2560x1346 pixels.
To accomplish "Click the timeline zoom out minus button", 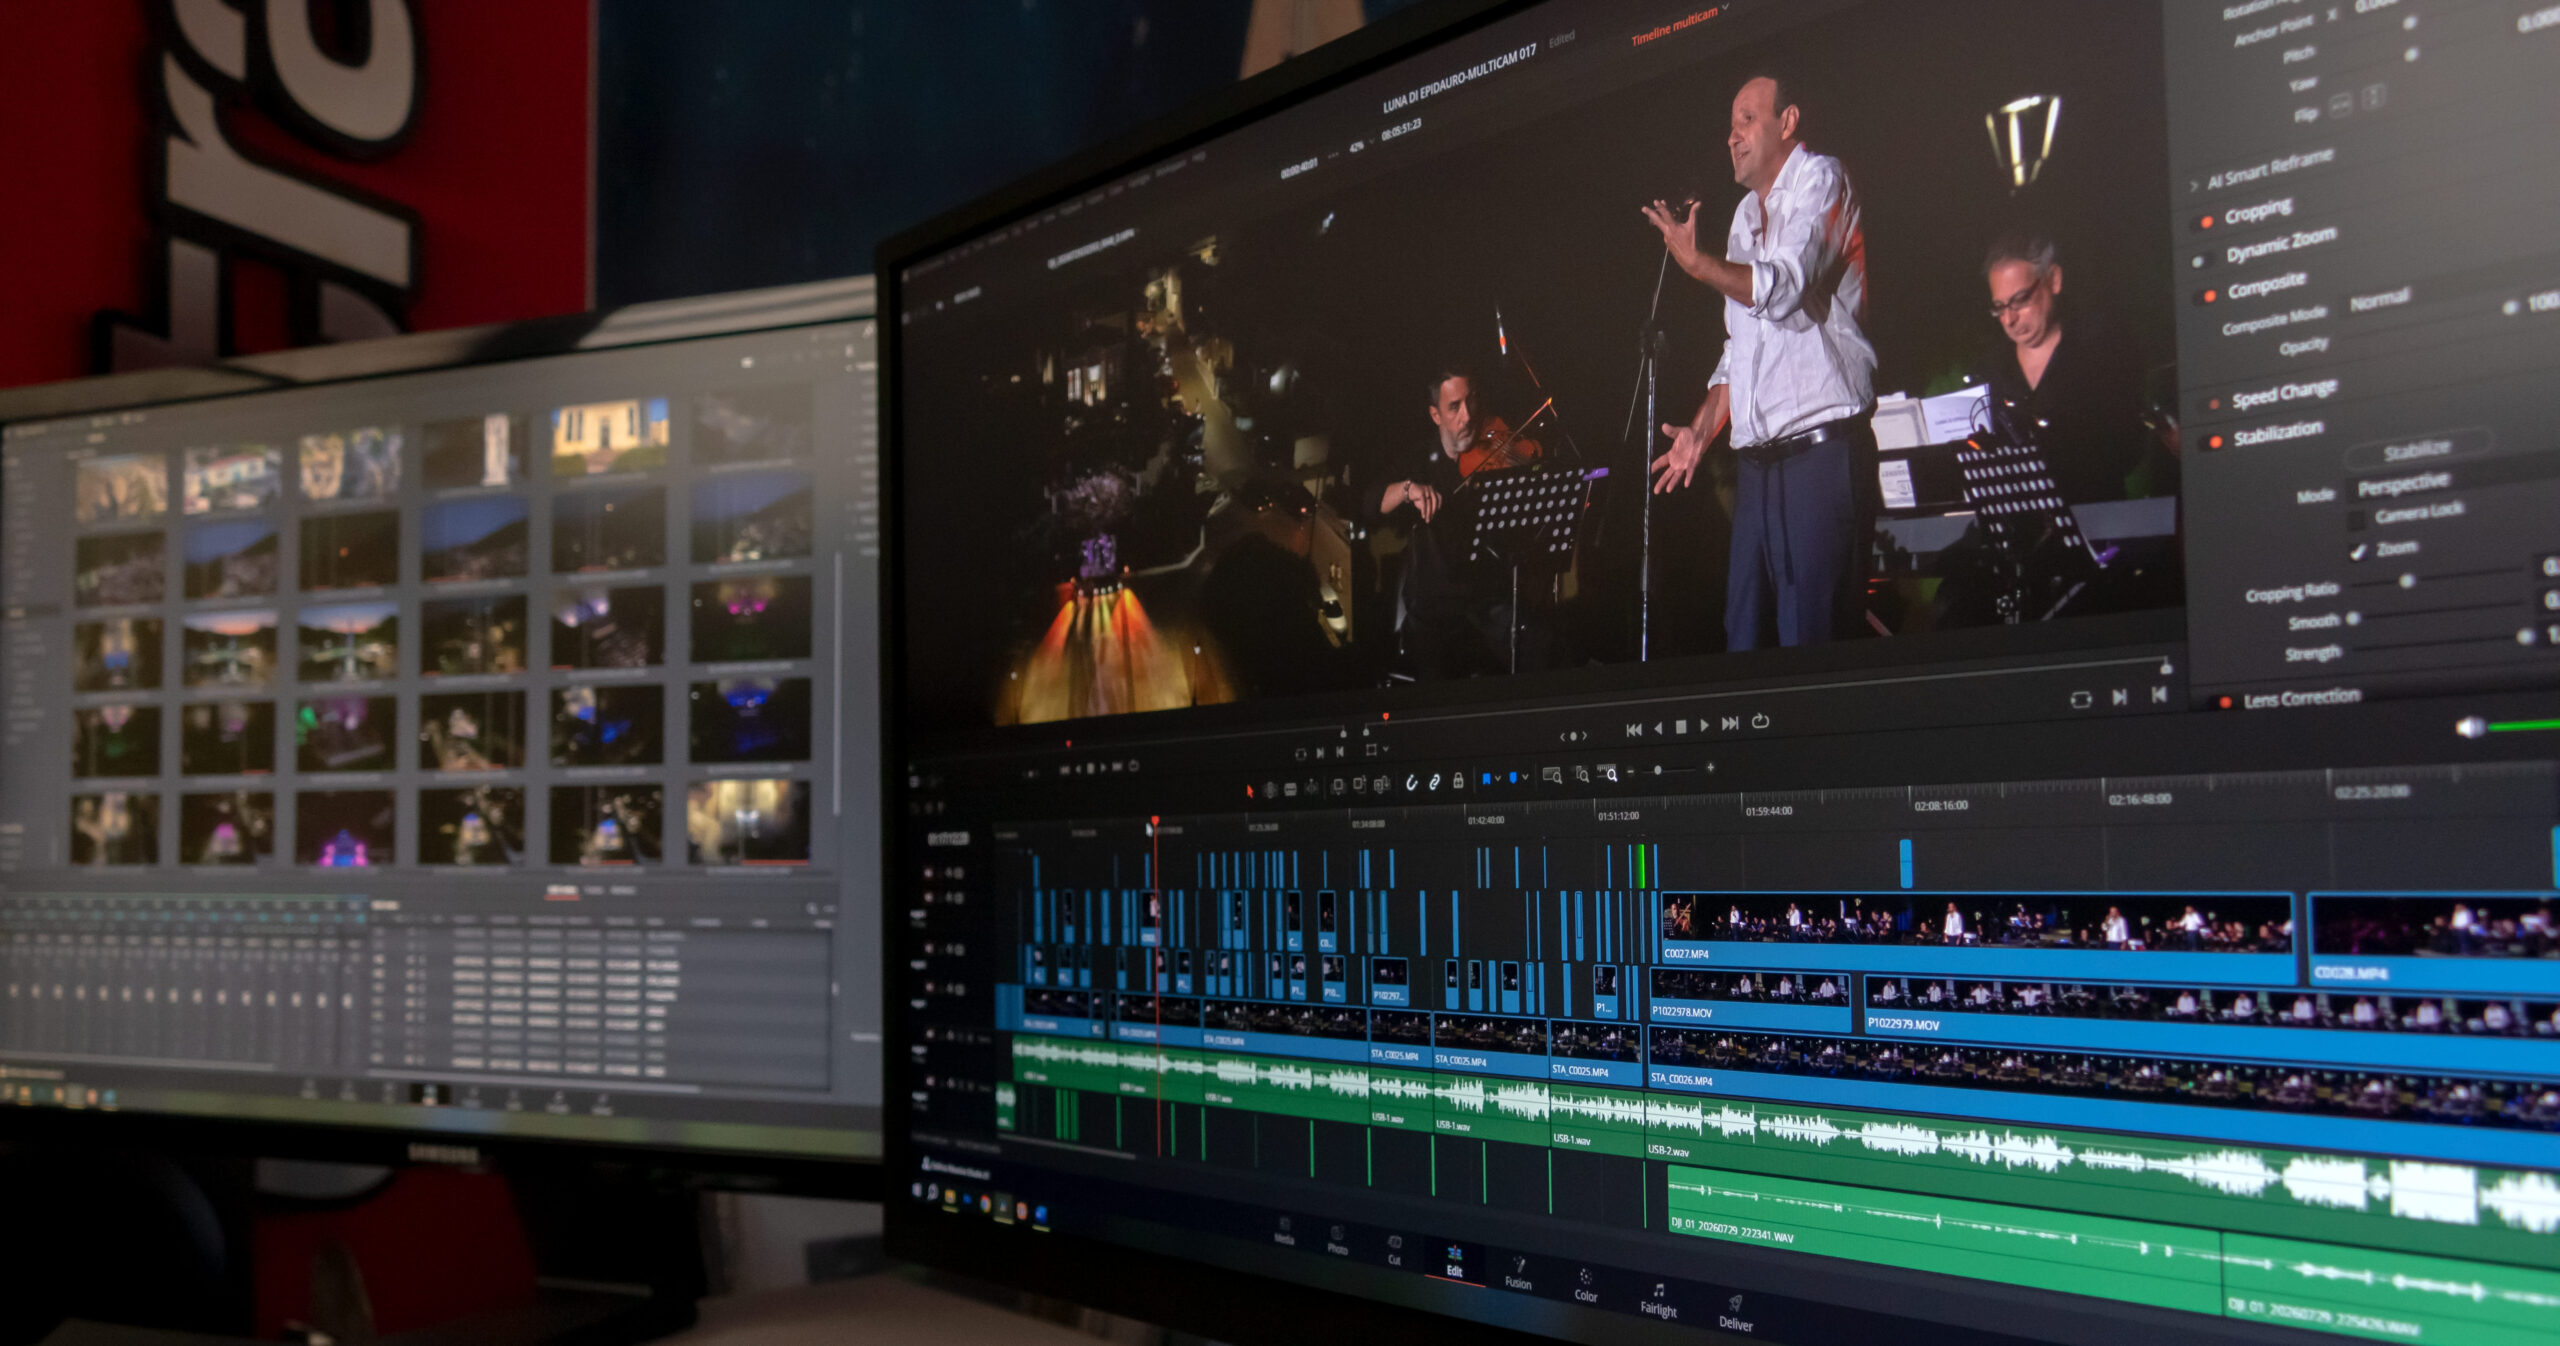I will point(1632,771).
